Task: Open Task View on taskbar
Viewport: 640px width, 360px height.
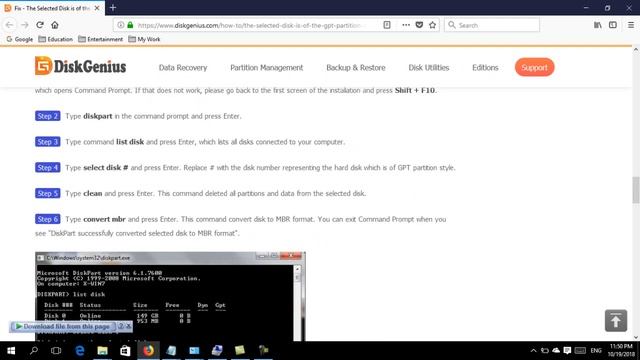Action: tap(56, 350)
